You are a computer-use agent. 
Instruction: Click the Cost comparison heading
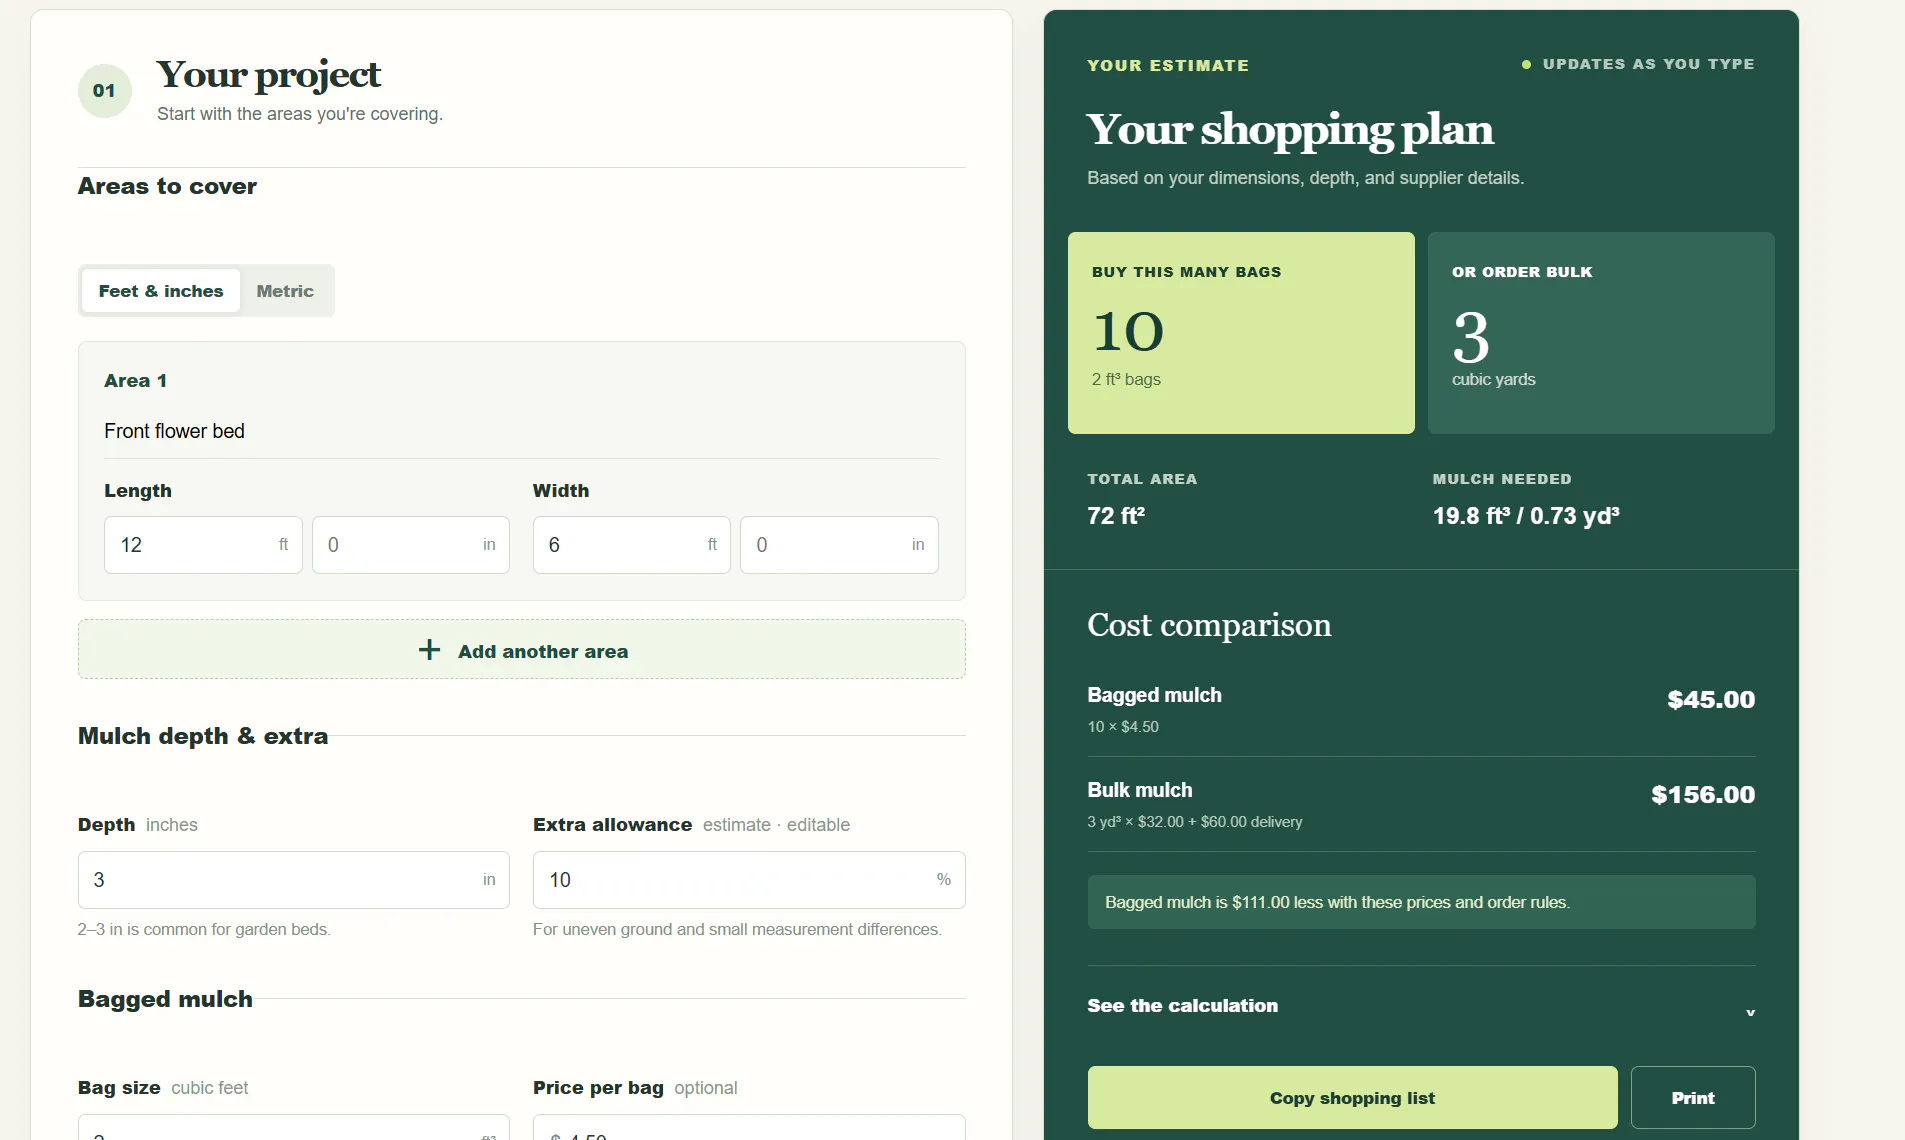[1209, 625]
